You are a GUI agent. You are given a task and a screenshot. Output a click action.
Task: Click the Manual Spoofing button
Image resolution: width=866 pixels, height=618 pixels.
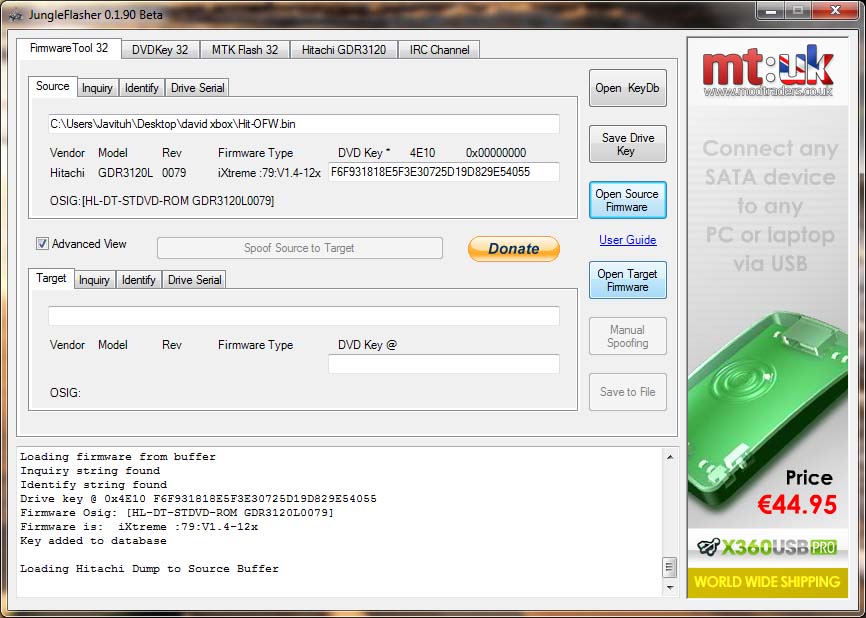coord(627,336)
